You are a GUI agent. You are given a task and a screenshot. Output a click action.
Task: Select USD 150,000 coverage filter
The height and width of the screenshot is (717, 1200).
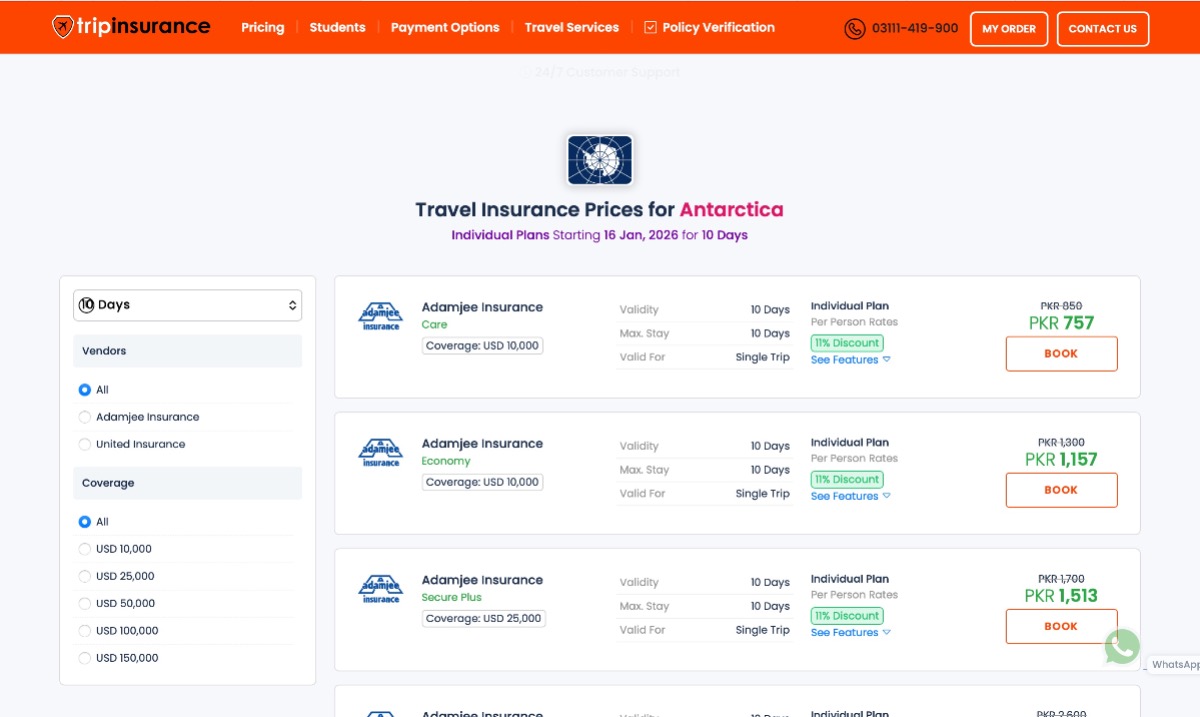(x=85, y=658)
